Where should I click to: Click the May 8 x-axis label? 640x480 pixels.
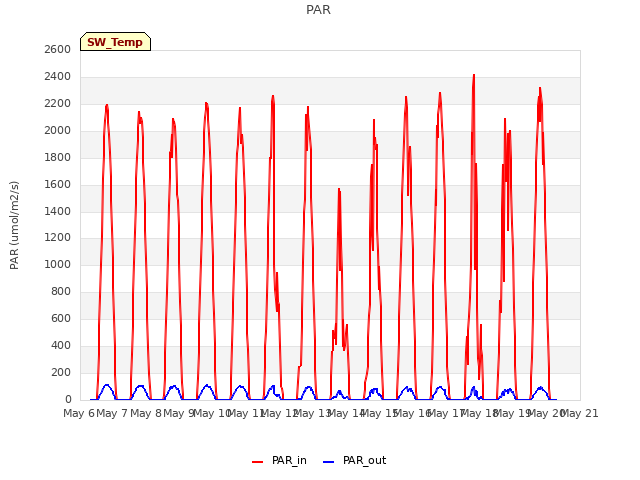tap(146, 413)
